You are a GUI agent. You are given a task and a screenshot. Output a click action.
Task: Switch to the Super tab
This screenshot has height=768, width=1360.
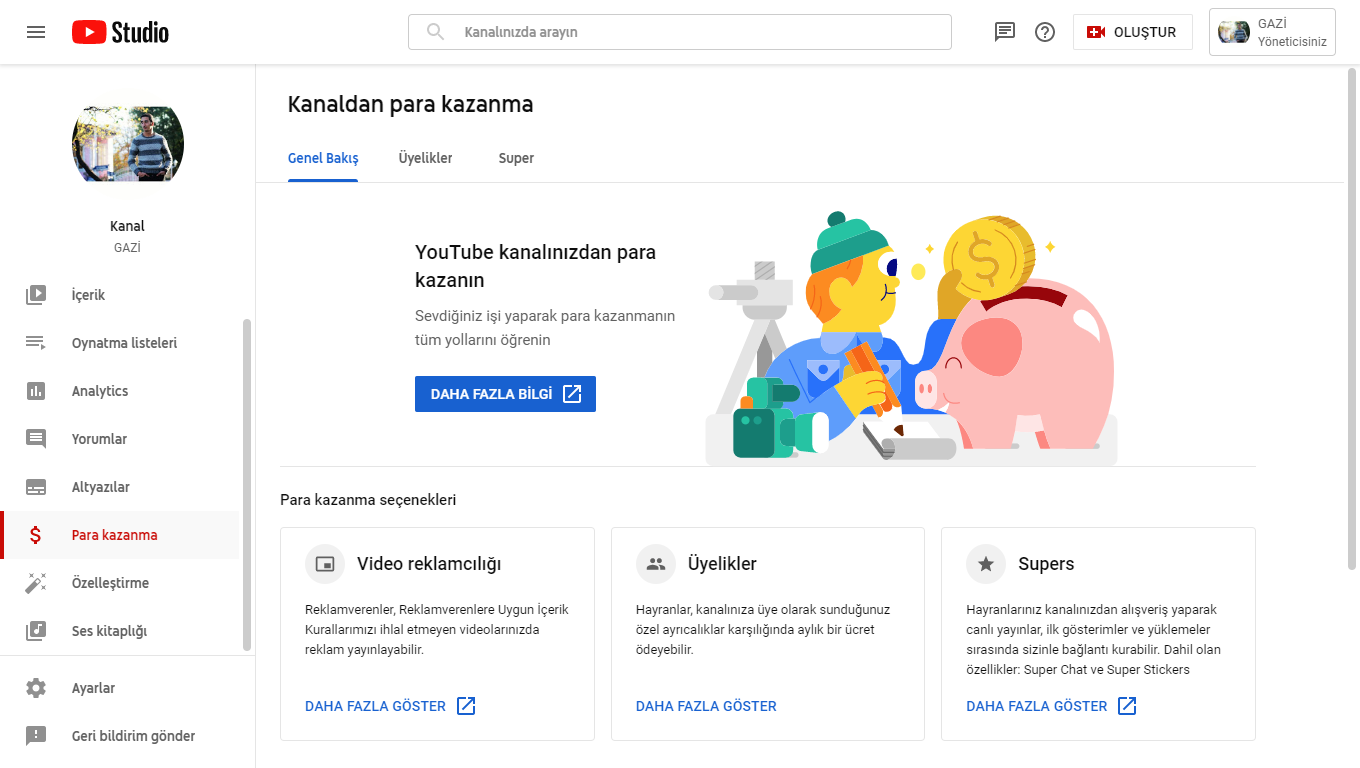(x=516, y=158)
